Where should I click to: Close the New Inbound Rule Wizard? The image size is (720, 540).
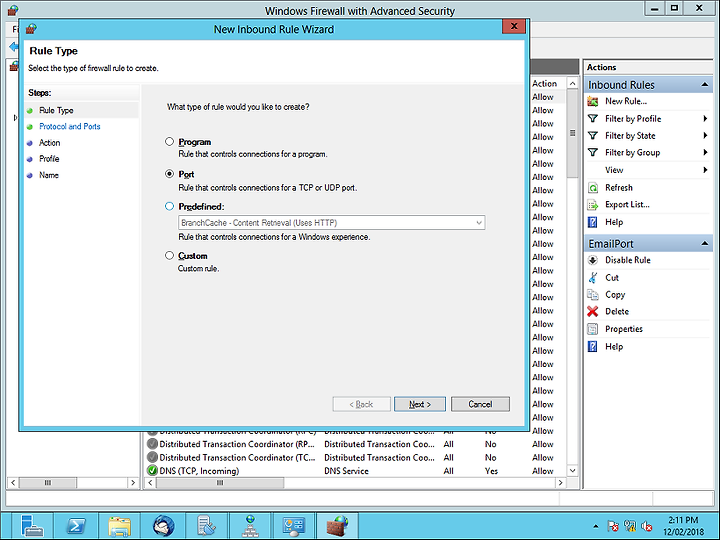(514, 27)
